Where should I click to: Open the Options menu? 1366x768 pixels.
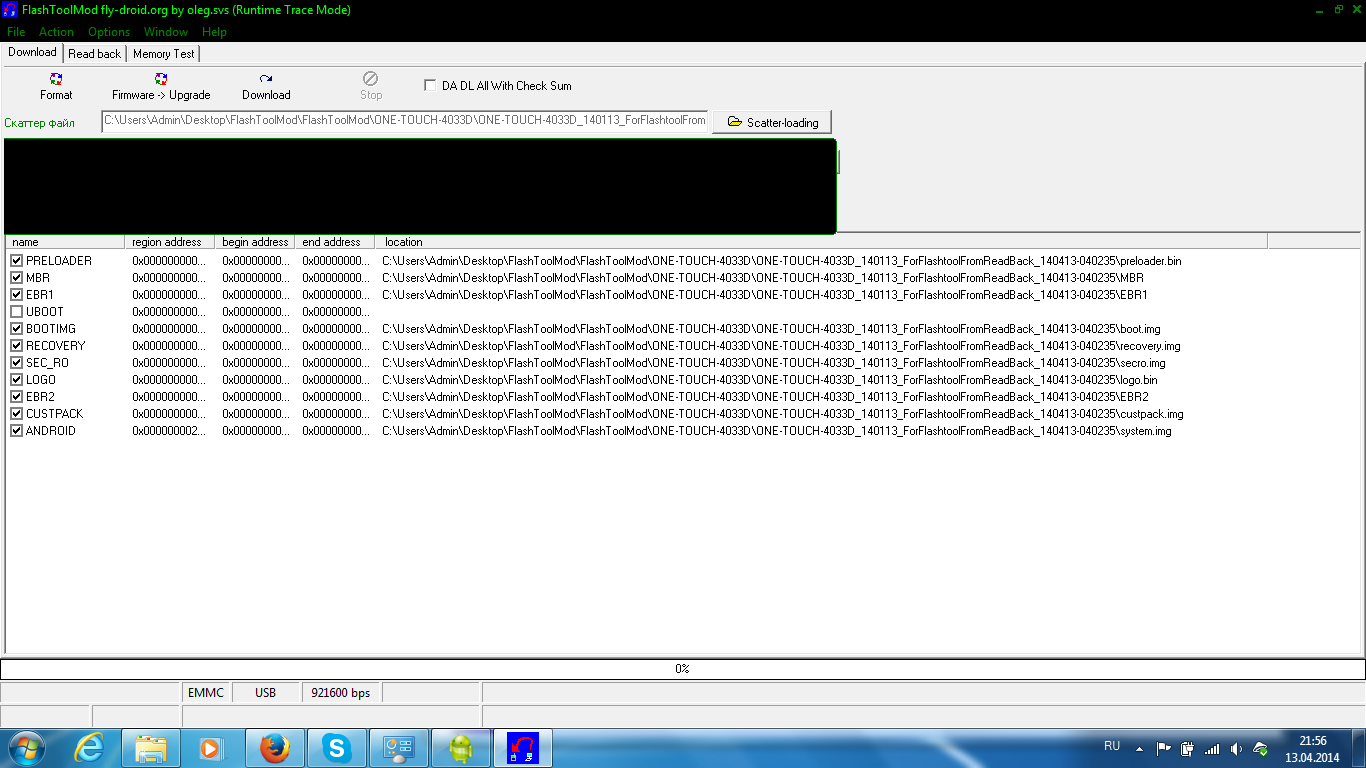click(x=109, y=32)
